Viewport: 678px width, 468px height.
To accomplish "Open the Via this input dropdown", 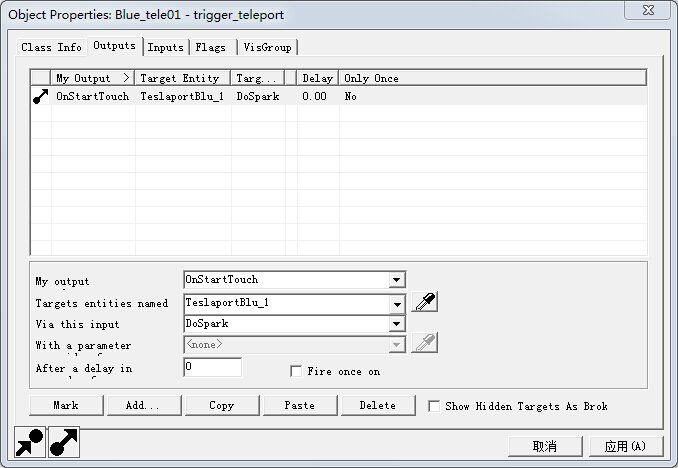I will click(x=396, y=324).
